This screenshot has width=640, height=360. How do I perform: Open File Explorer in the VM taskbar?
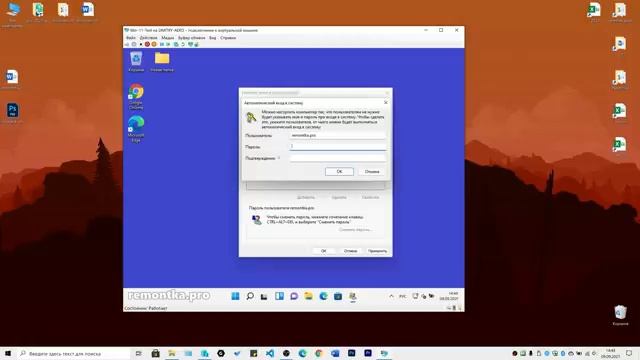309,296
